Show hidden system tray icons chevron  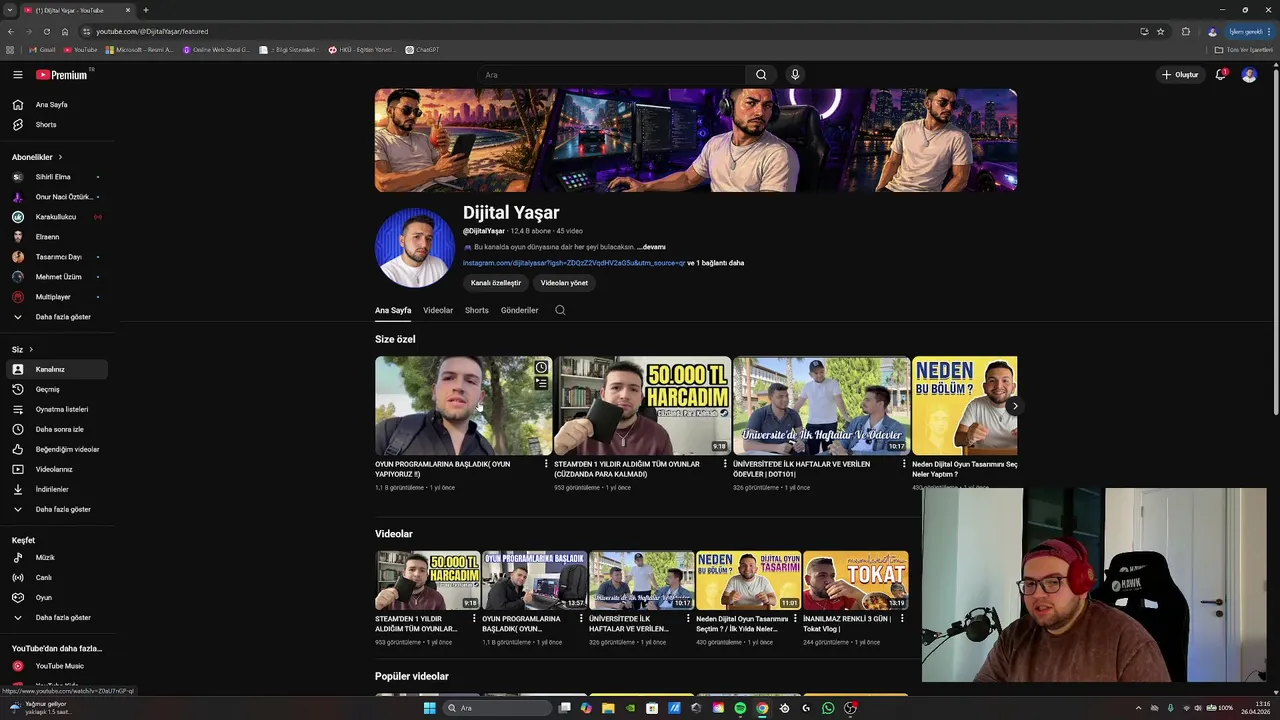point(1138,708)
